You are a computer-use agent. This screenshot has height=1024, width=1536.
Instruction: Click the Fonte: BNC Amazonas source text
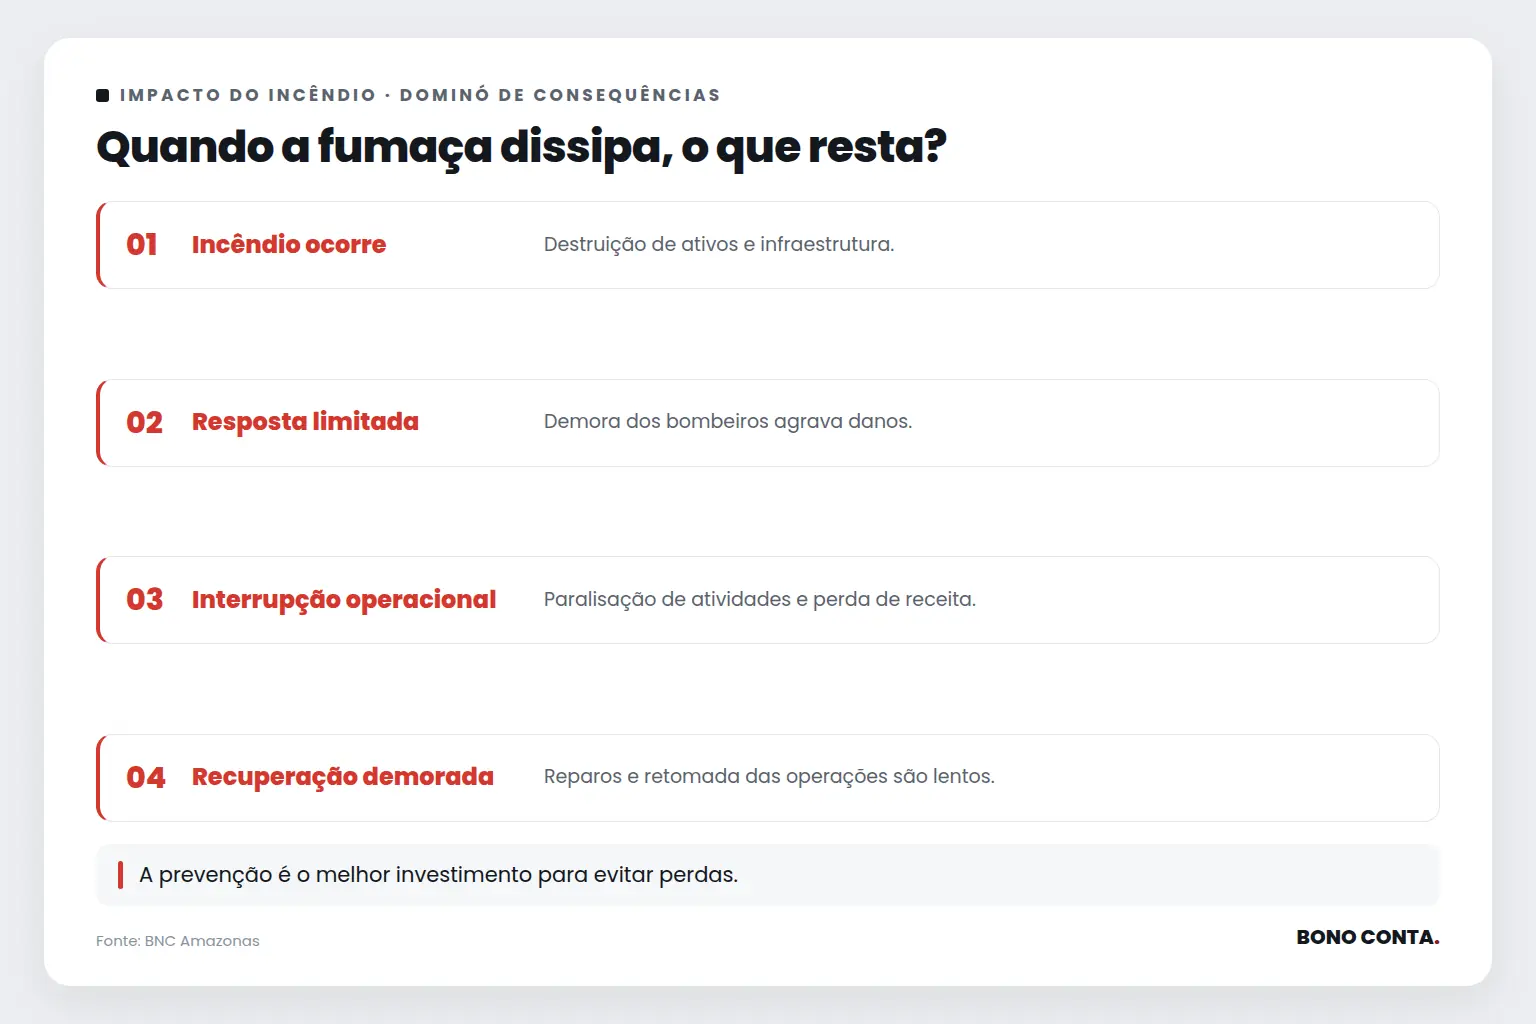(x=178, y=941)
